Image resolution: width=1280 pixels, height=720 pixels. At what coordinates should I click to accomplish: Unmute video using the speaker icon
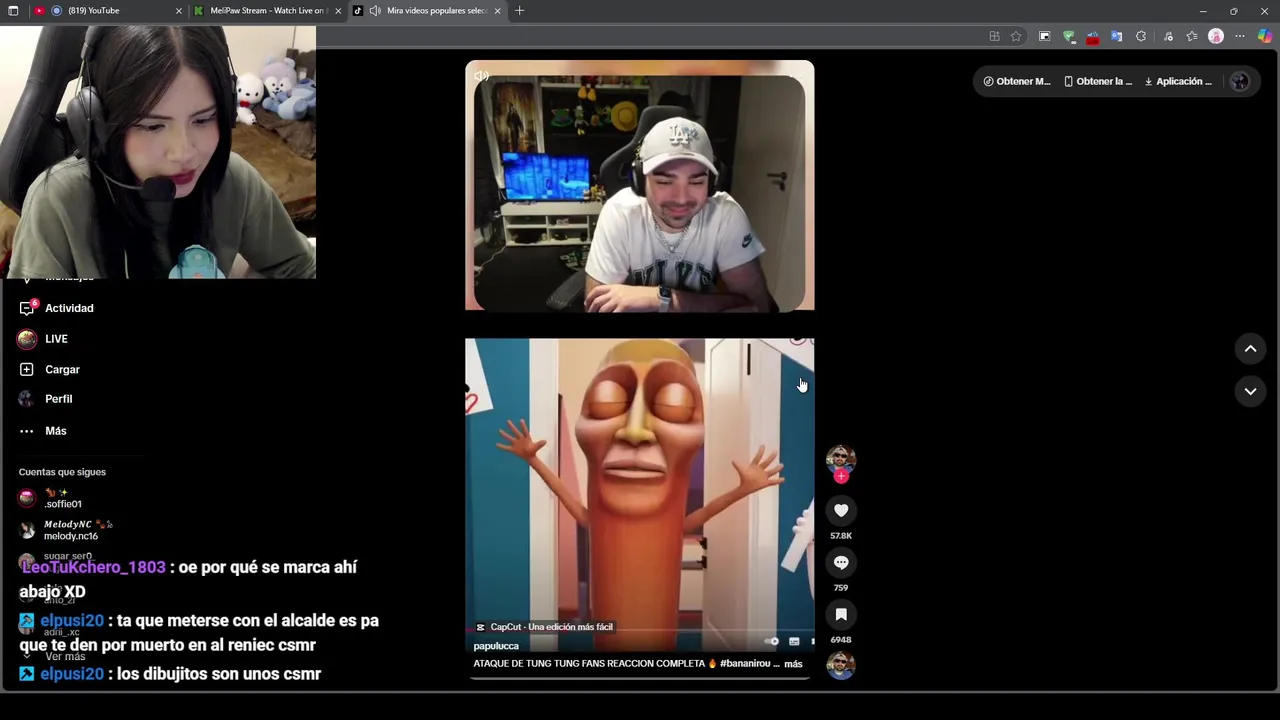tap(482, 76)
